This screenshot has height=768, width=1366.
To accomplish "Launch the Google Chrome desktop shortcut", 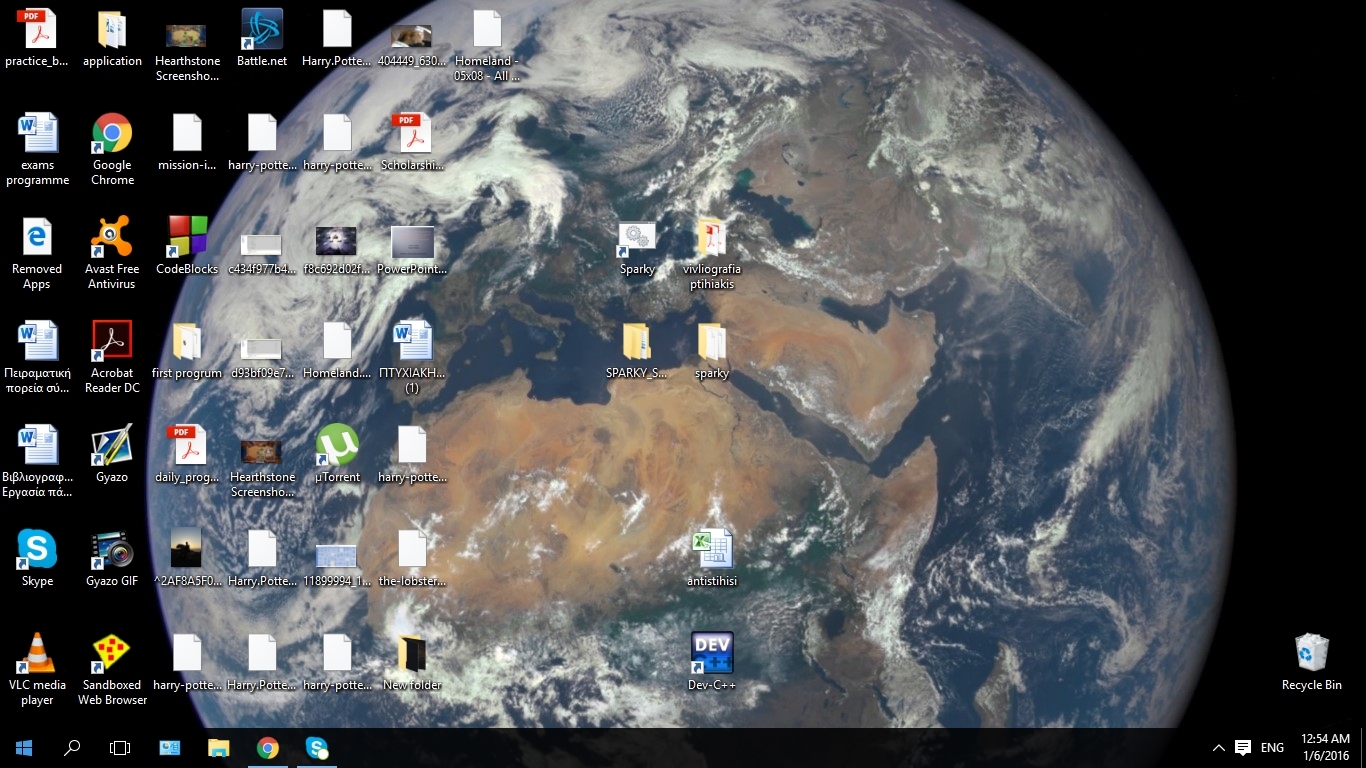I will pos(112,149).
